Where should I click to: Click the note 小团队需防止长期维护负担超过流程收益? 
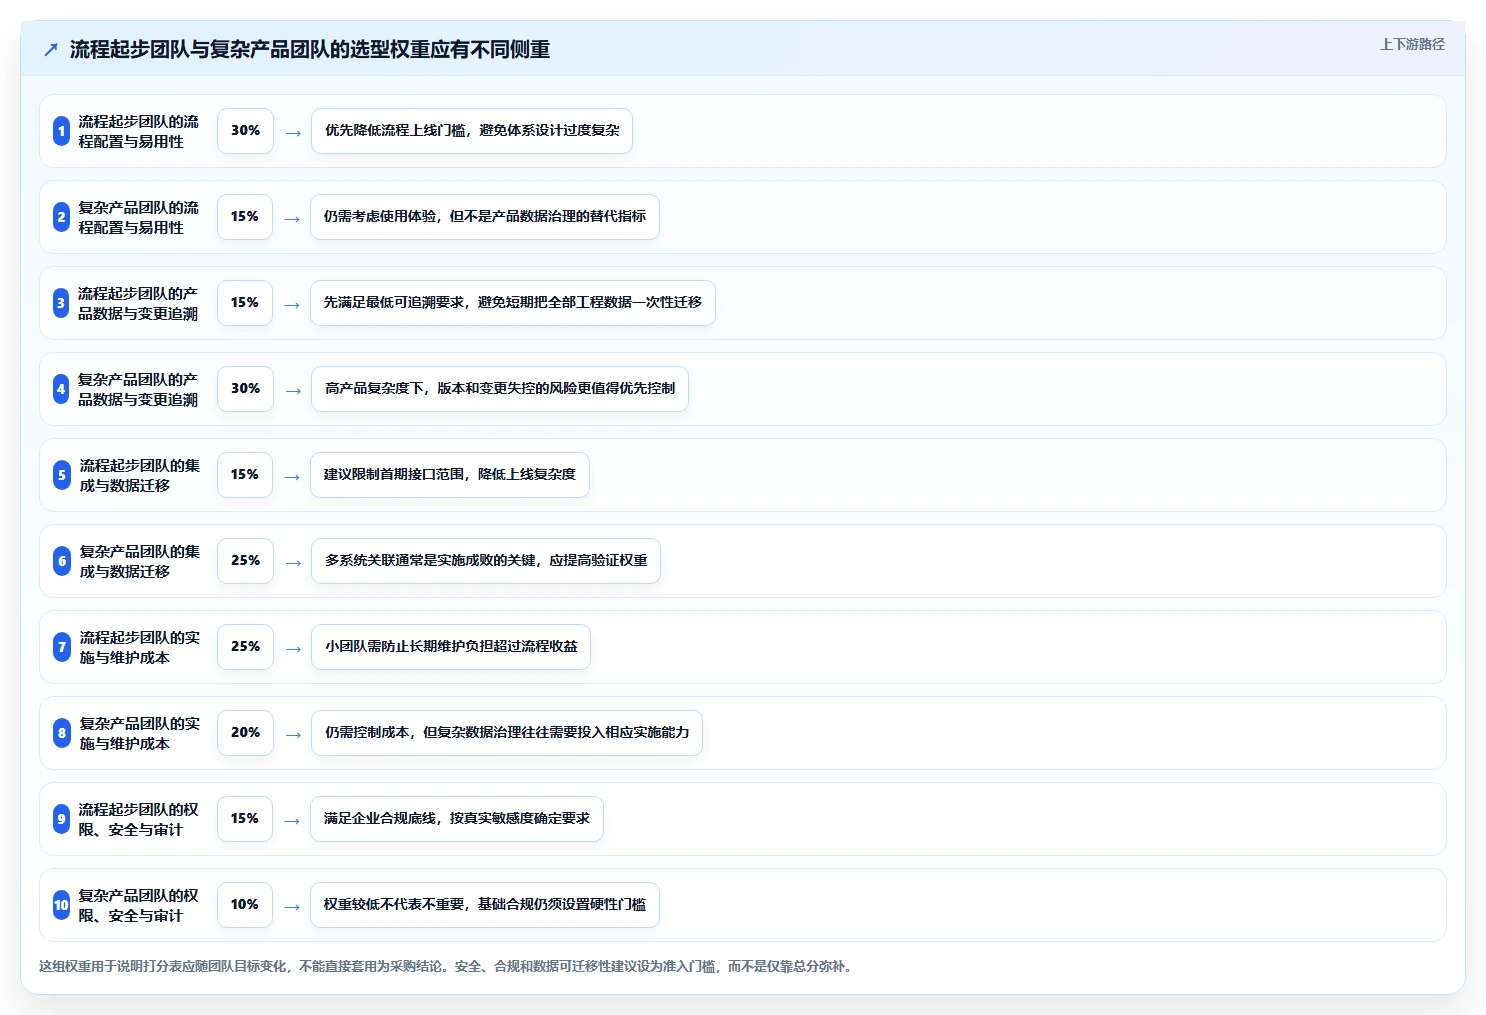(x=451, y=647)
